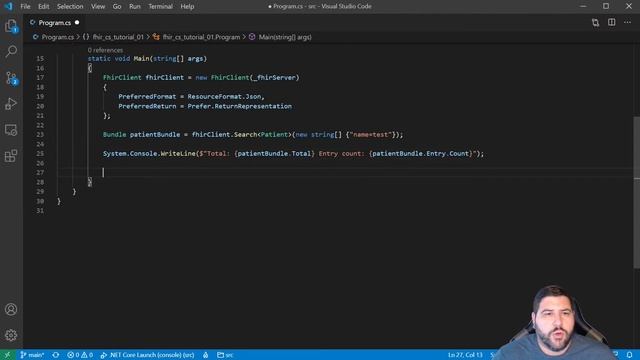Synchronize changes with the sync icon
The image size is (640, 360).
[x=56, y=355]
